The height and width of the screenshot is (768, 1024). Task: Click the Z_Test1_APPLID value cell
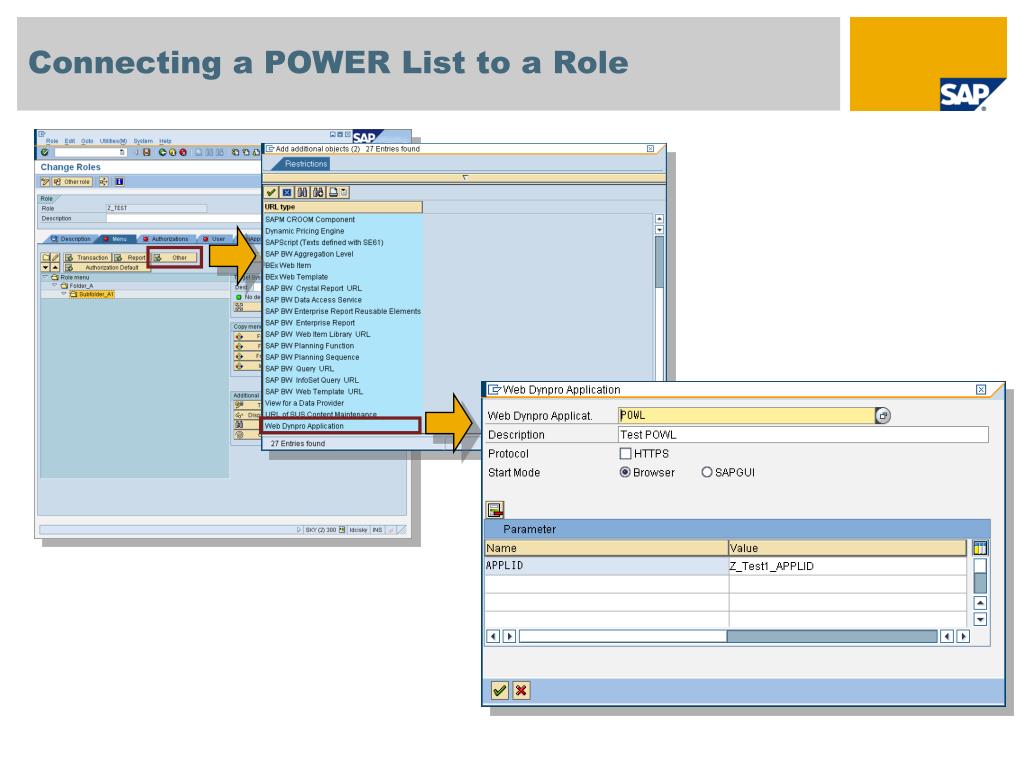847,566
